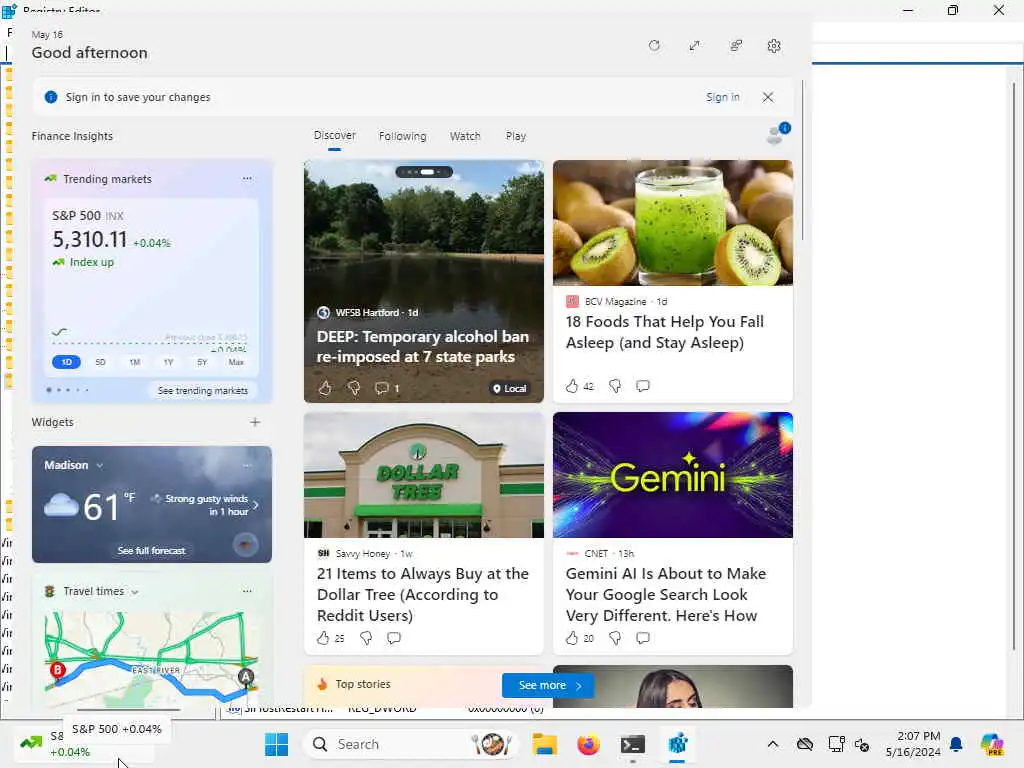
Task: Expand widgets board to full view
Action: [694, 46]
